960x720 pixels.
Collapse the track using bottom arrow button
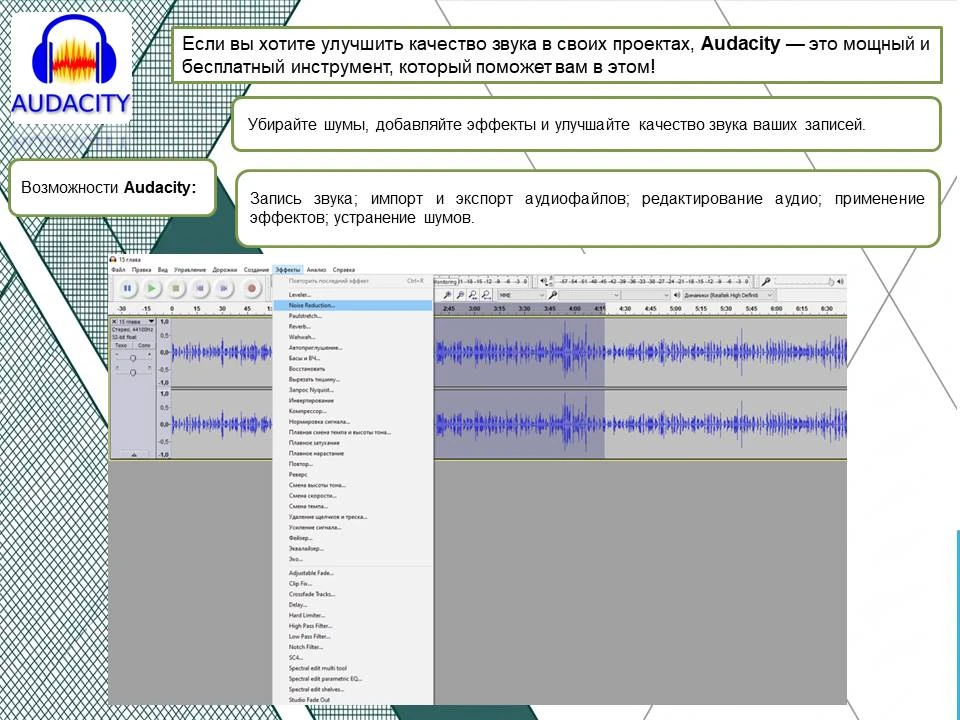coord(134,454)
